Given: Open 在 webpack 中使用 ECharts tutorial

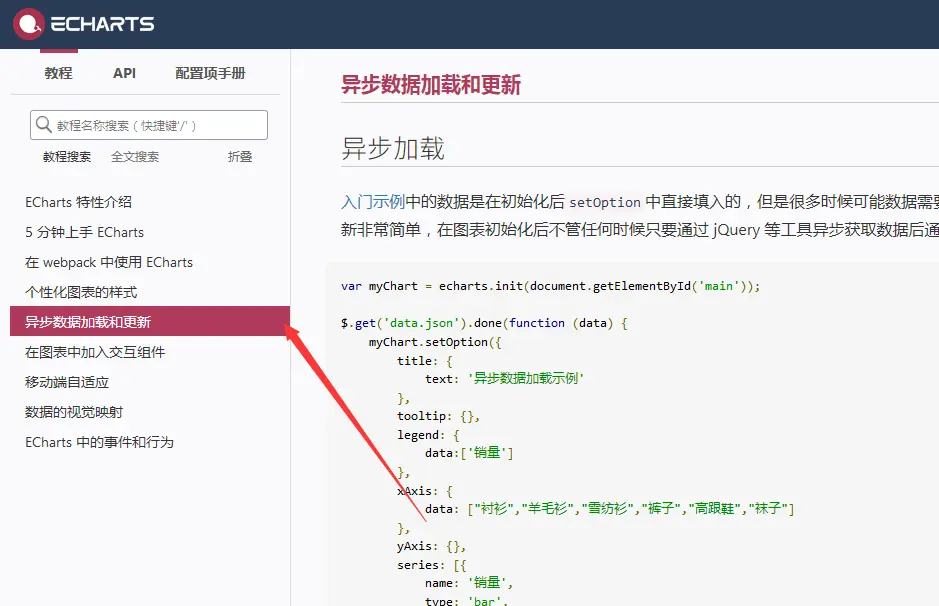Looking at the screenshot, I should 109,262.
